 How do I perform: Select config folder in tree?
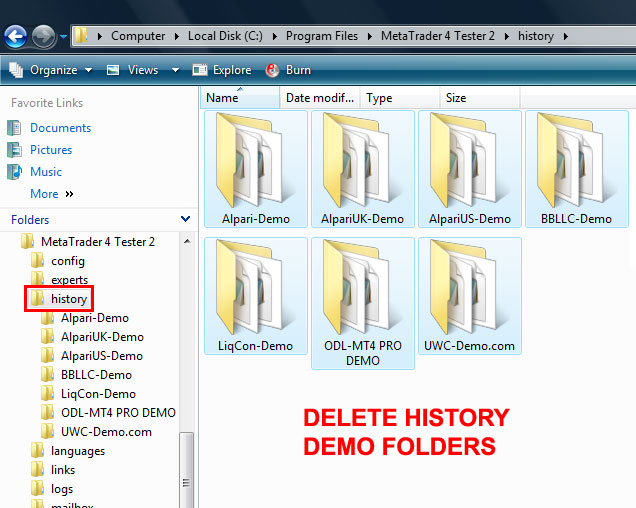click(68, 261)
